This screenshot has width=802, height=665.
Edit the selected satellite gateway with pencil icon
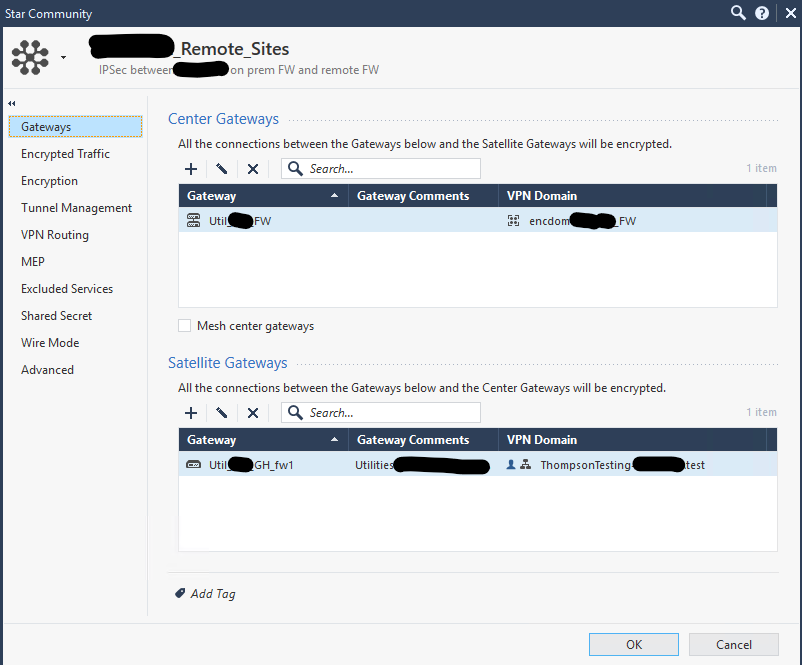point(221,413)
